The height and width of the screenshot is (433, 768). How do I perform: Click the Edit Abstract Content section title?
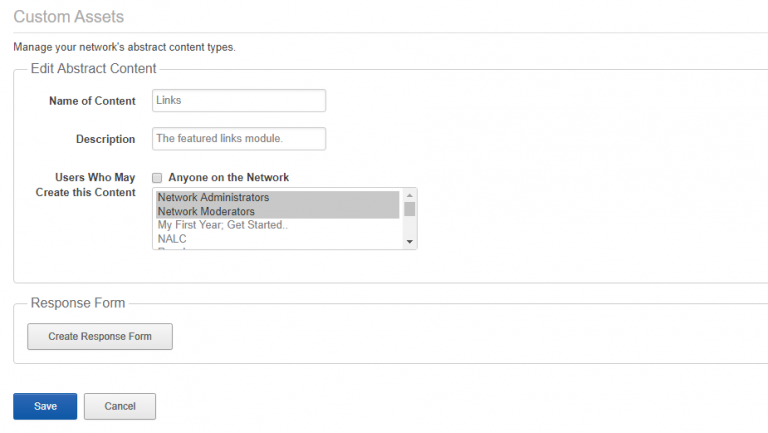pos(94,69)
